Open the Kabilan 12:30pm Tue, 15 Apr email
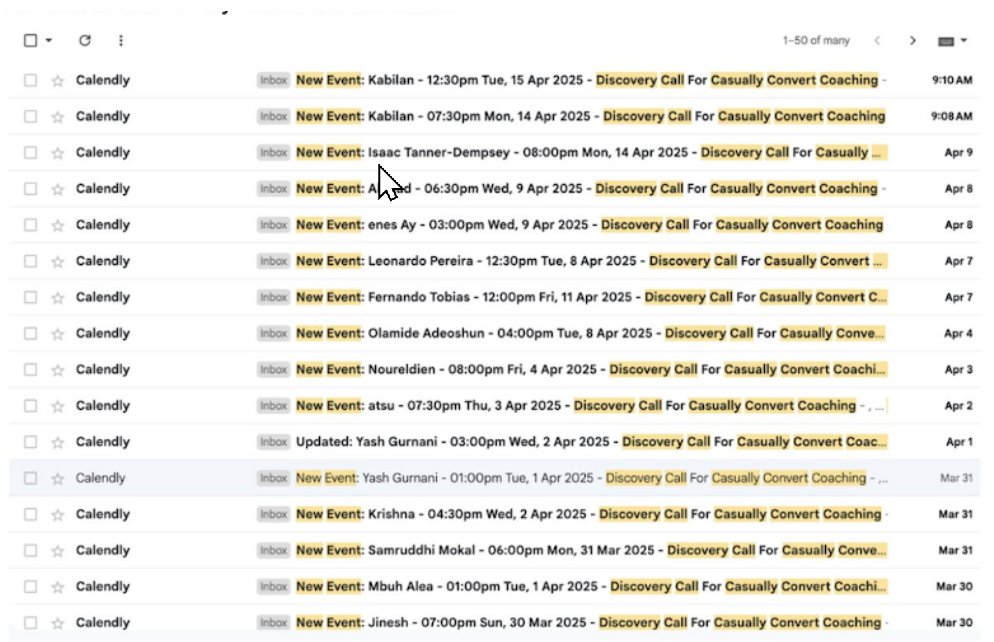The image size is (994, 642). (x=494, y=80)
